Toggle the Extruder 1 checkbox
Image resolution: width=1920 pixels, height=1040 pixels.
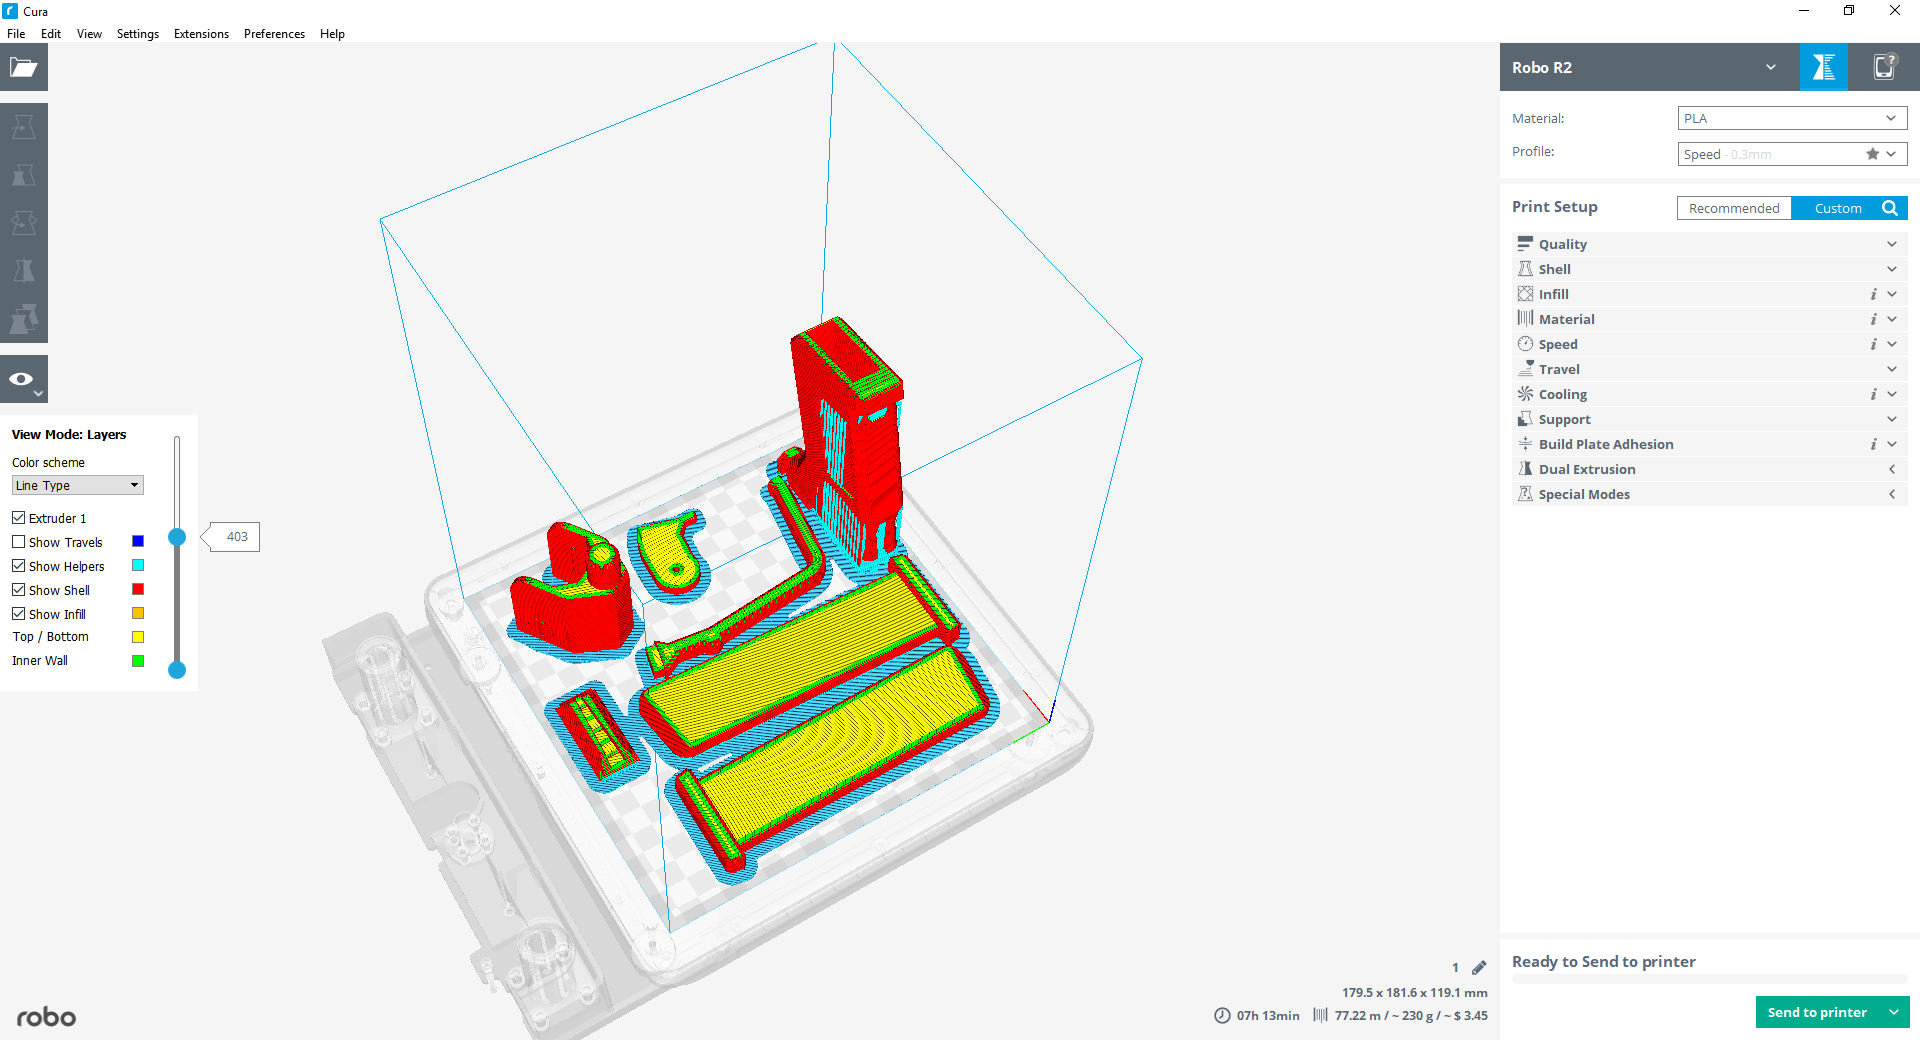point(18,518)
